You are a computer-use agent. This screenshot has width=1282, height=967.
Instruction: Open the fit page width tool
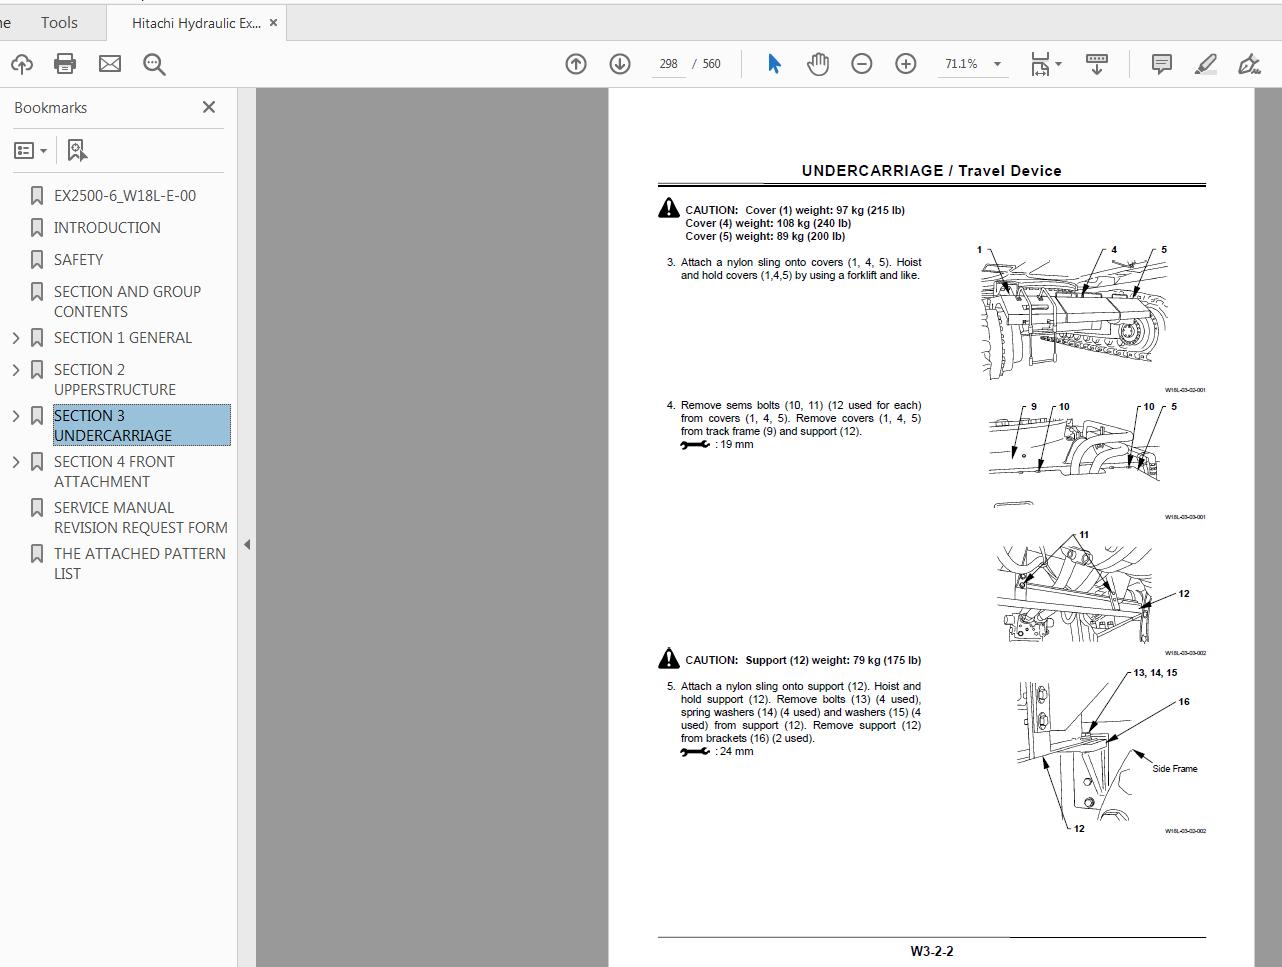tap(1040, 64)
